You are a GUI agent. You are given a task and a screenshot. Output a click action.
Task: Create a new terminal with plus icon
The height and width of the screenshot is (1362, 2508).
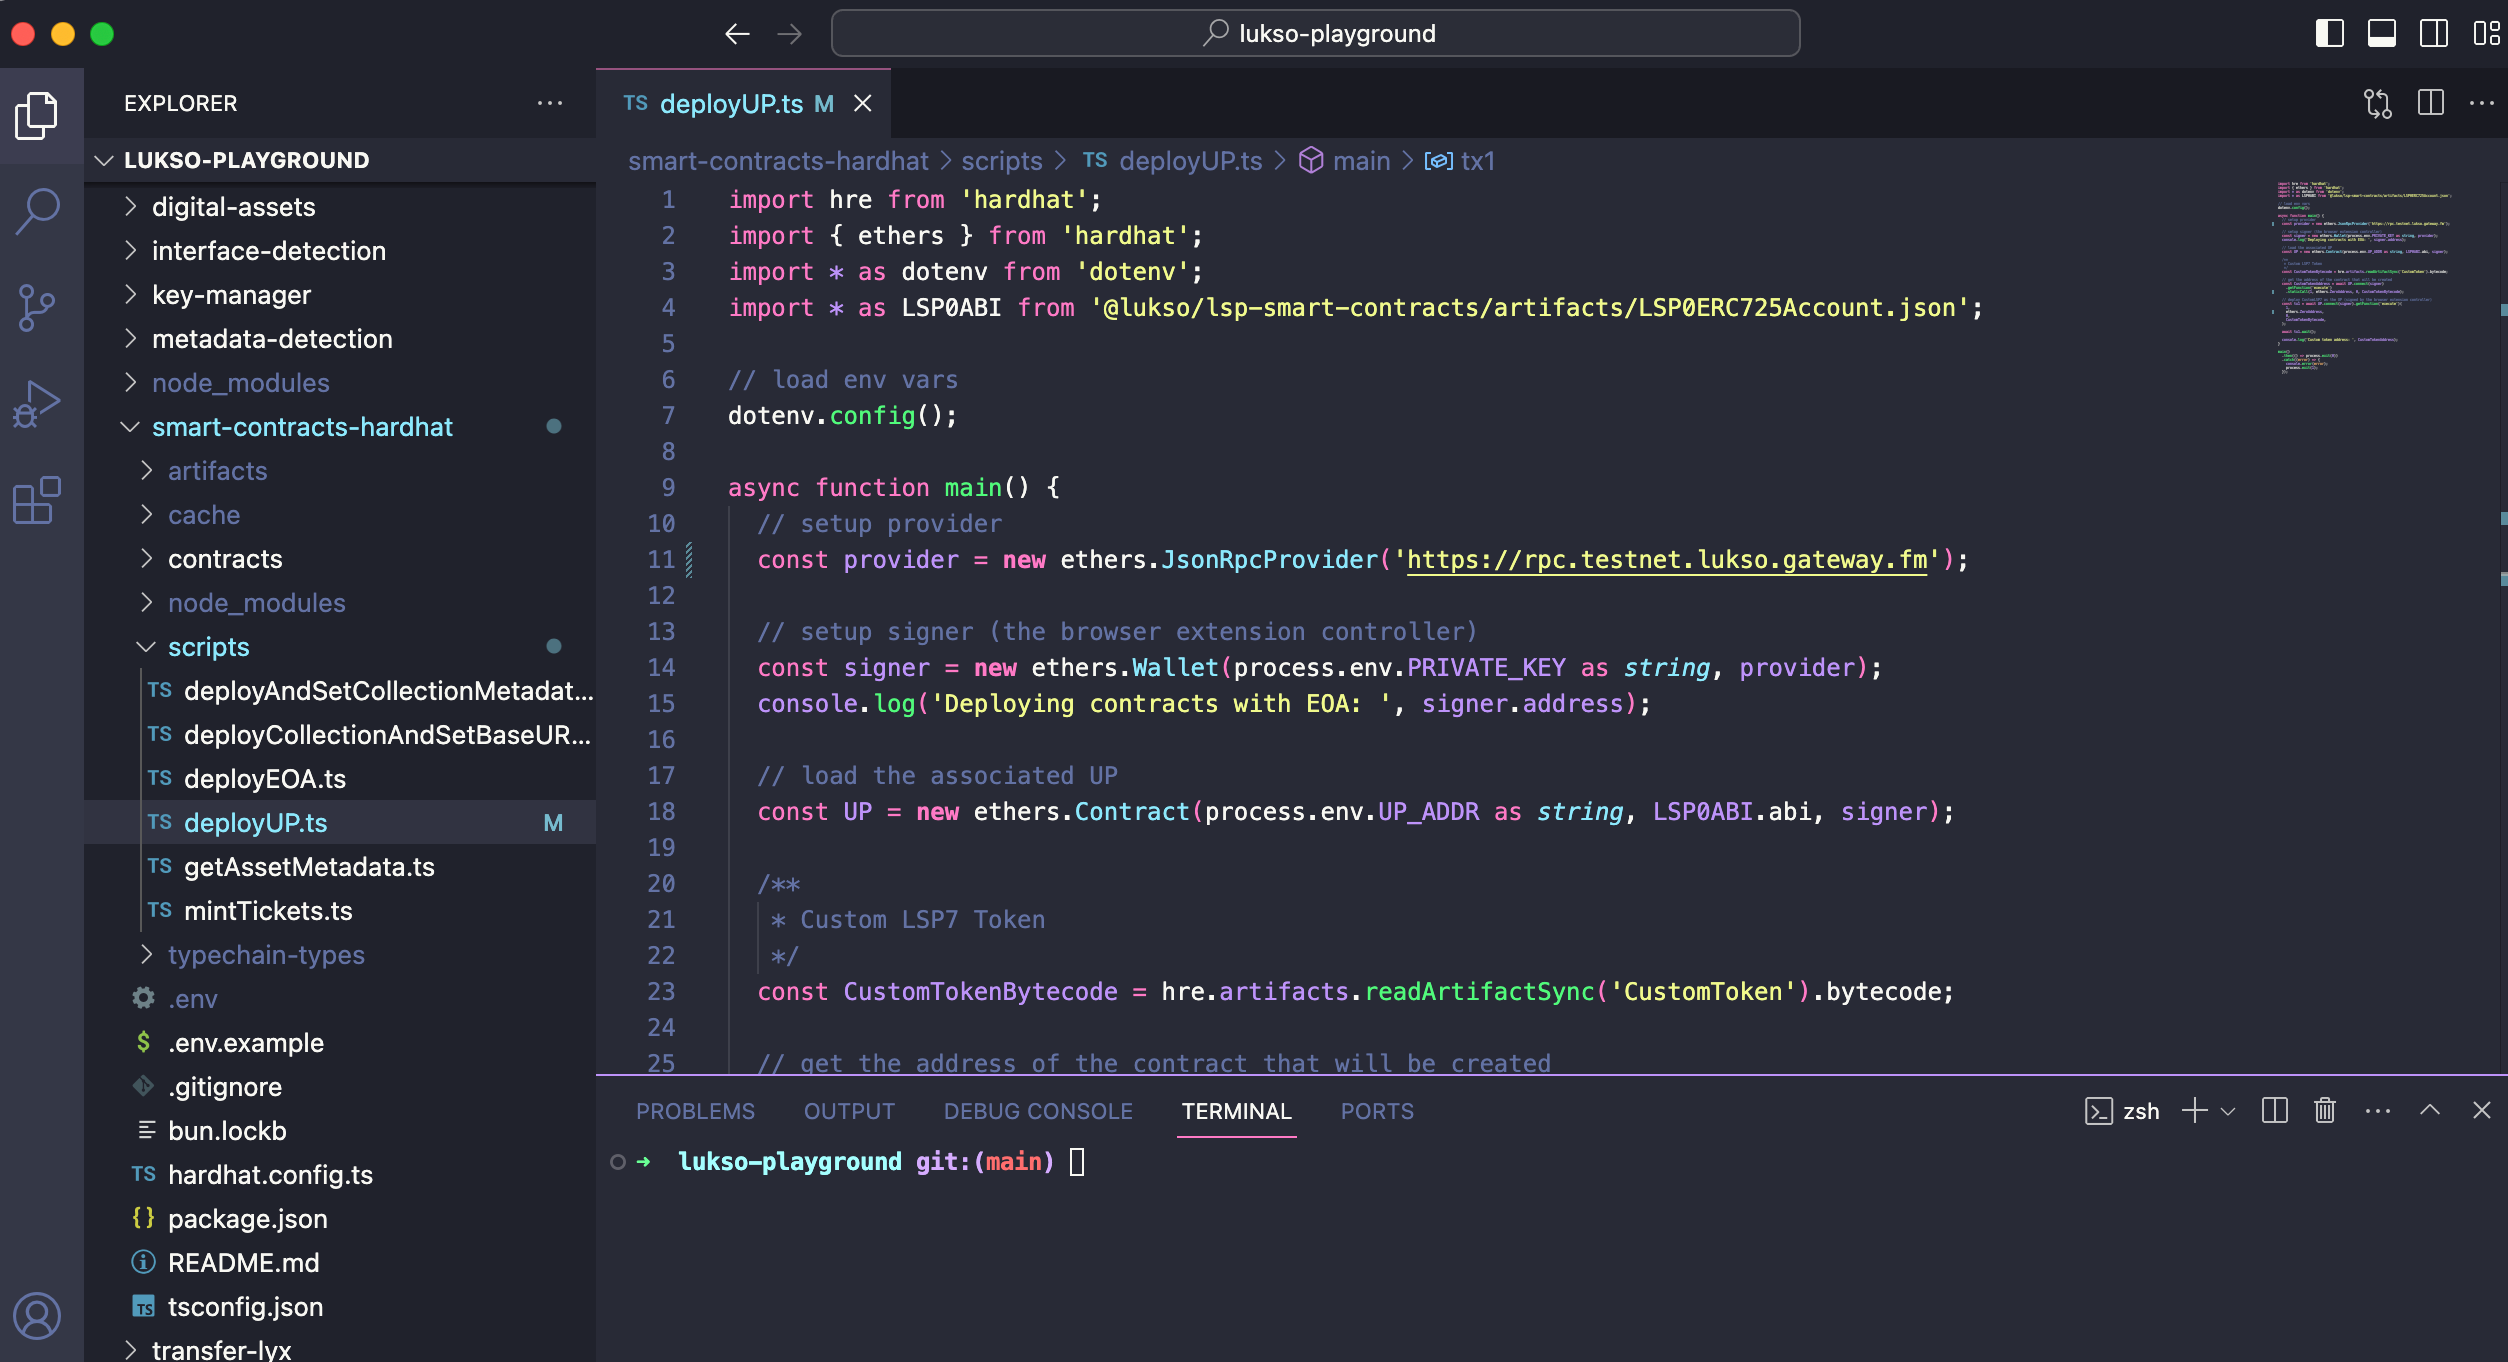pyautogui.click(x=2194, y=1111)
